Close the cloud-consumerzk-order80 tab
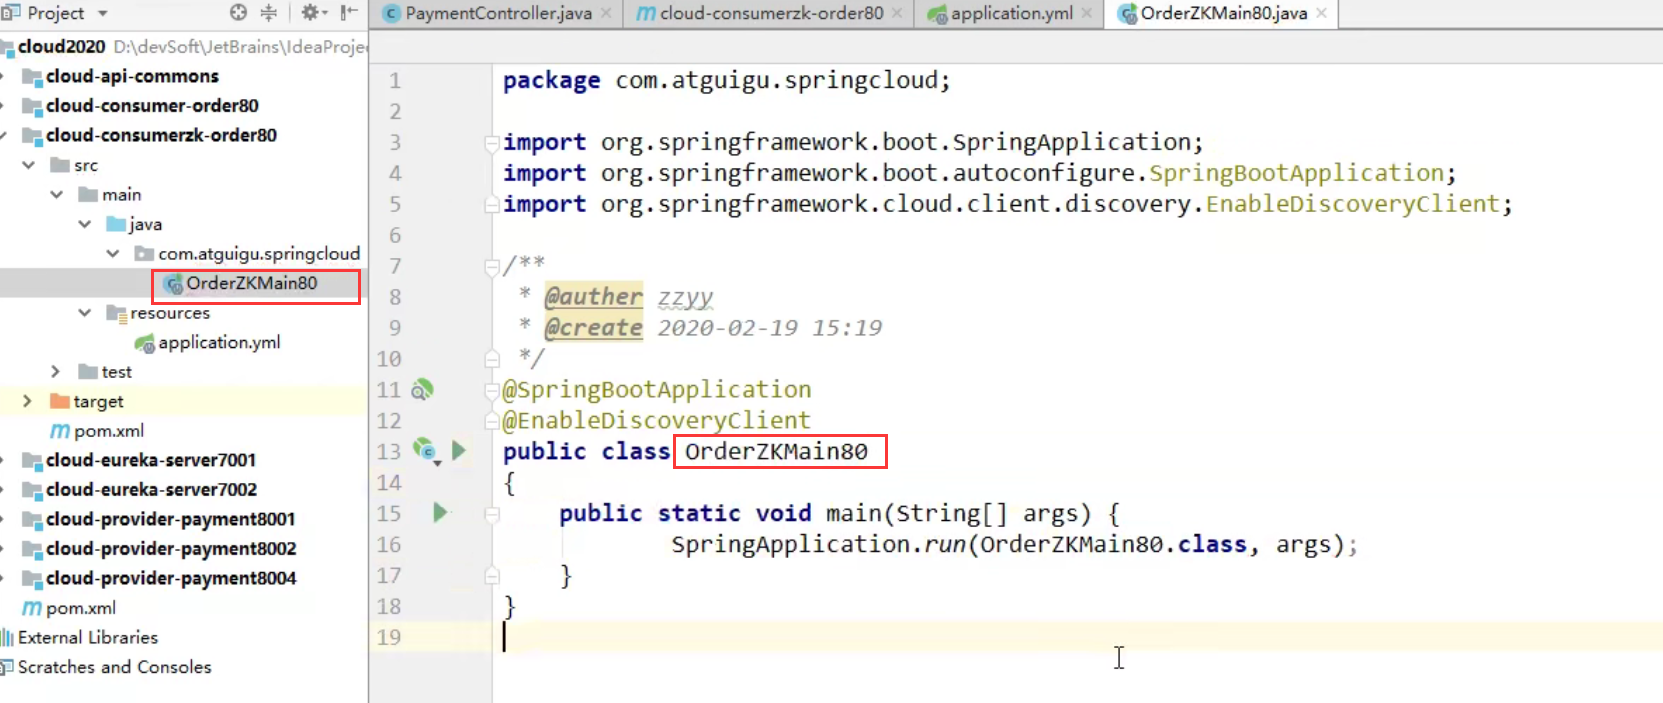 point(897,13)
